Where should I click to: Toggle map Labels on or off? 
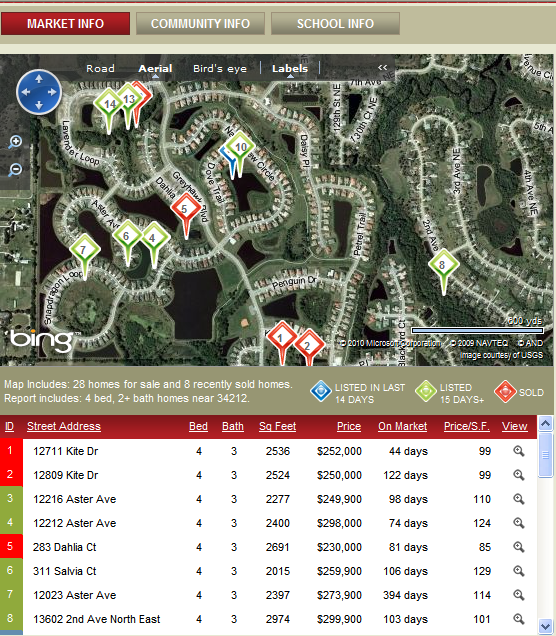pos(290,69)
